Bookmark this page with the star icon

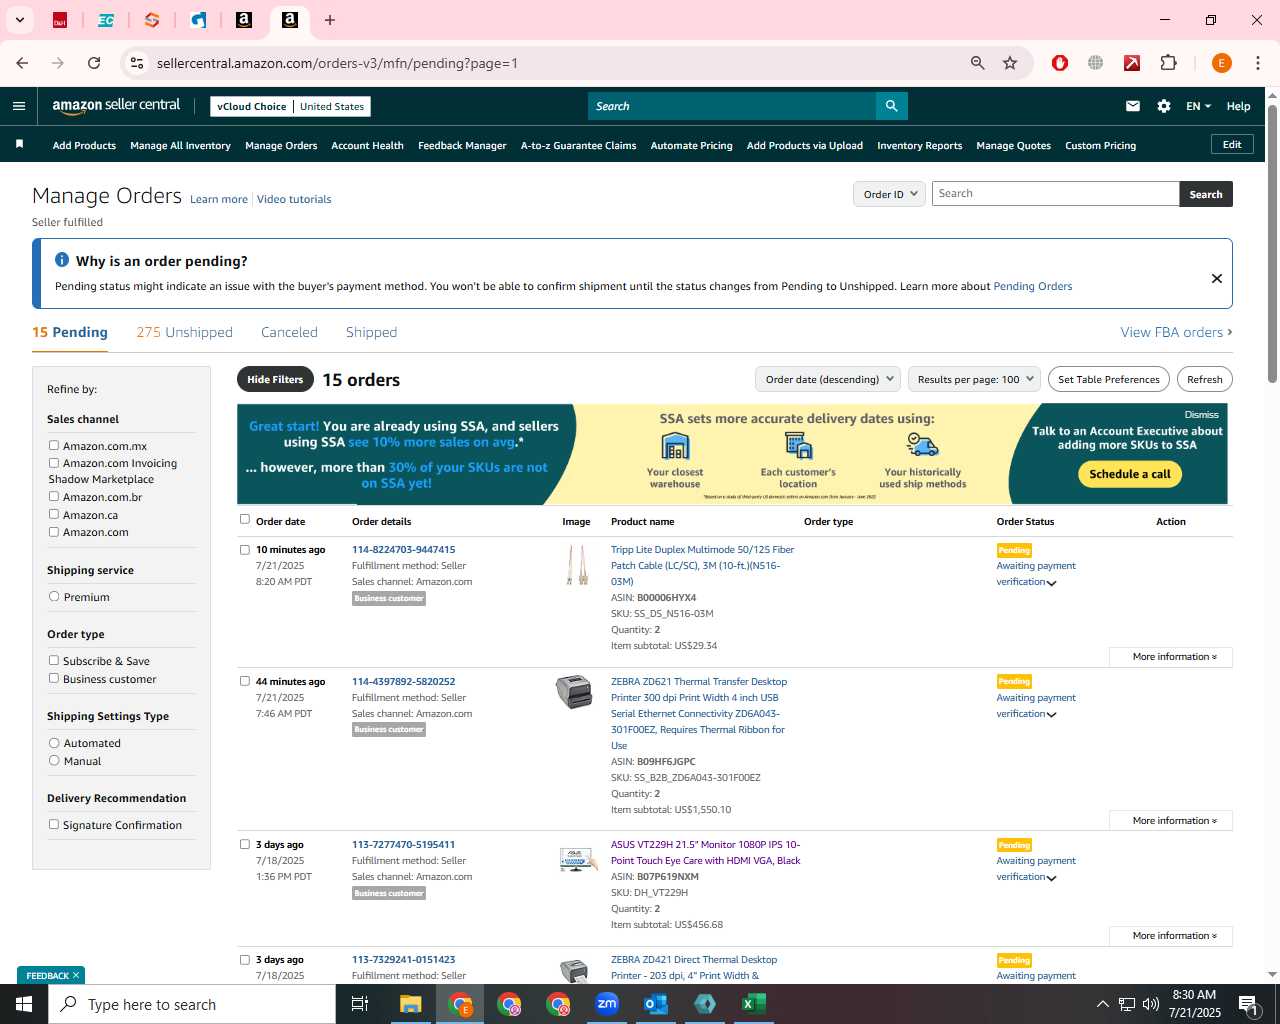1010,63
